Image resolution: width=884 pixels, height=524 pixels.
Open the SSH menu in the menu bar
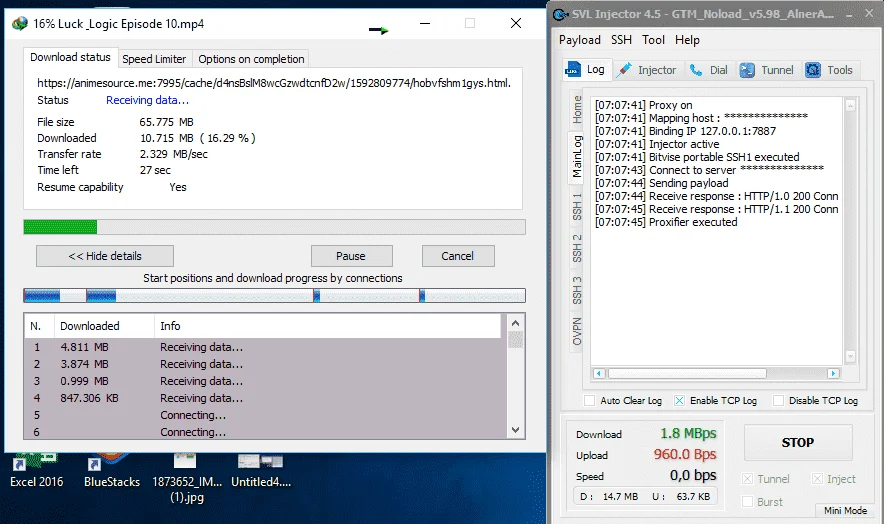(621, 40)
